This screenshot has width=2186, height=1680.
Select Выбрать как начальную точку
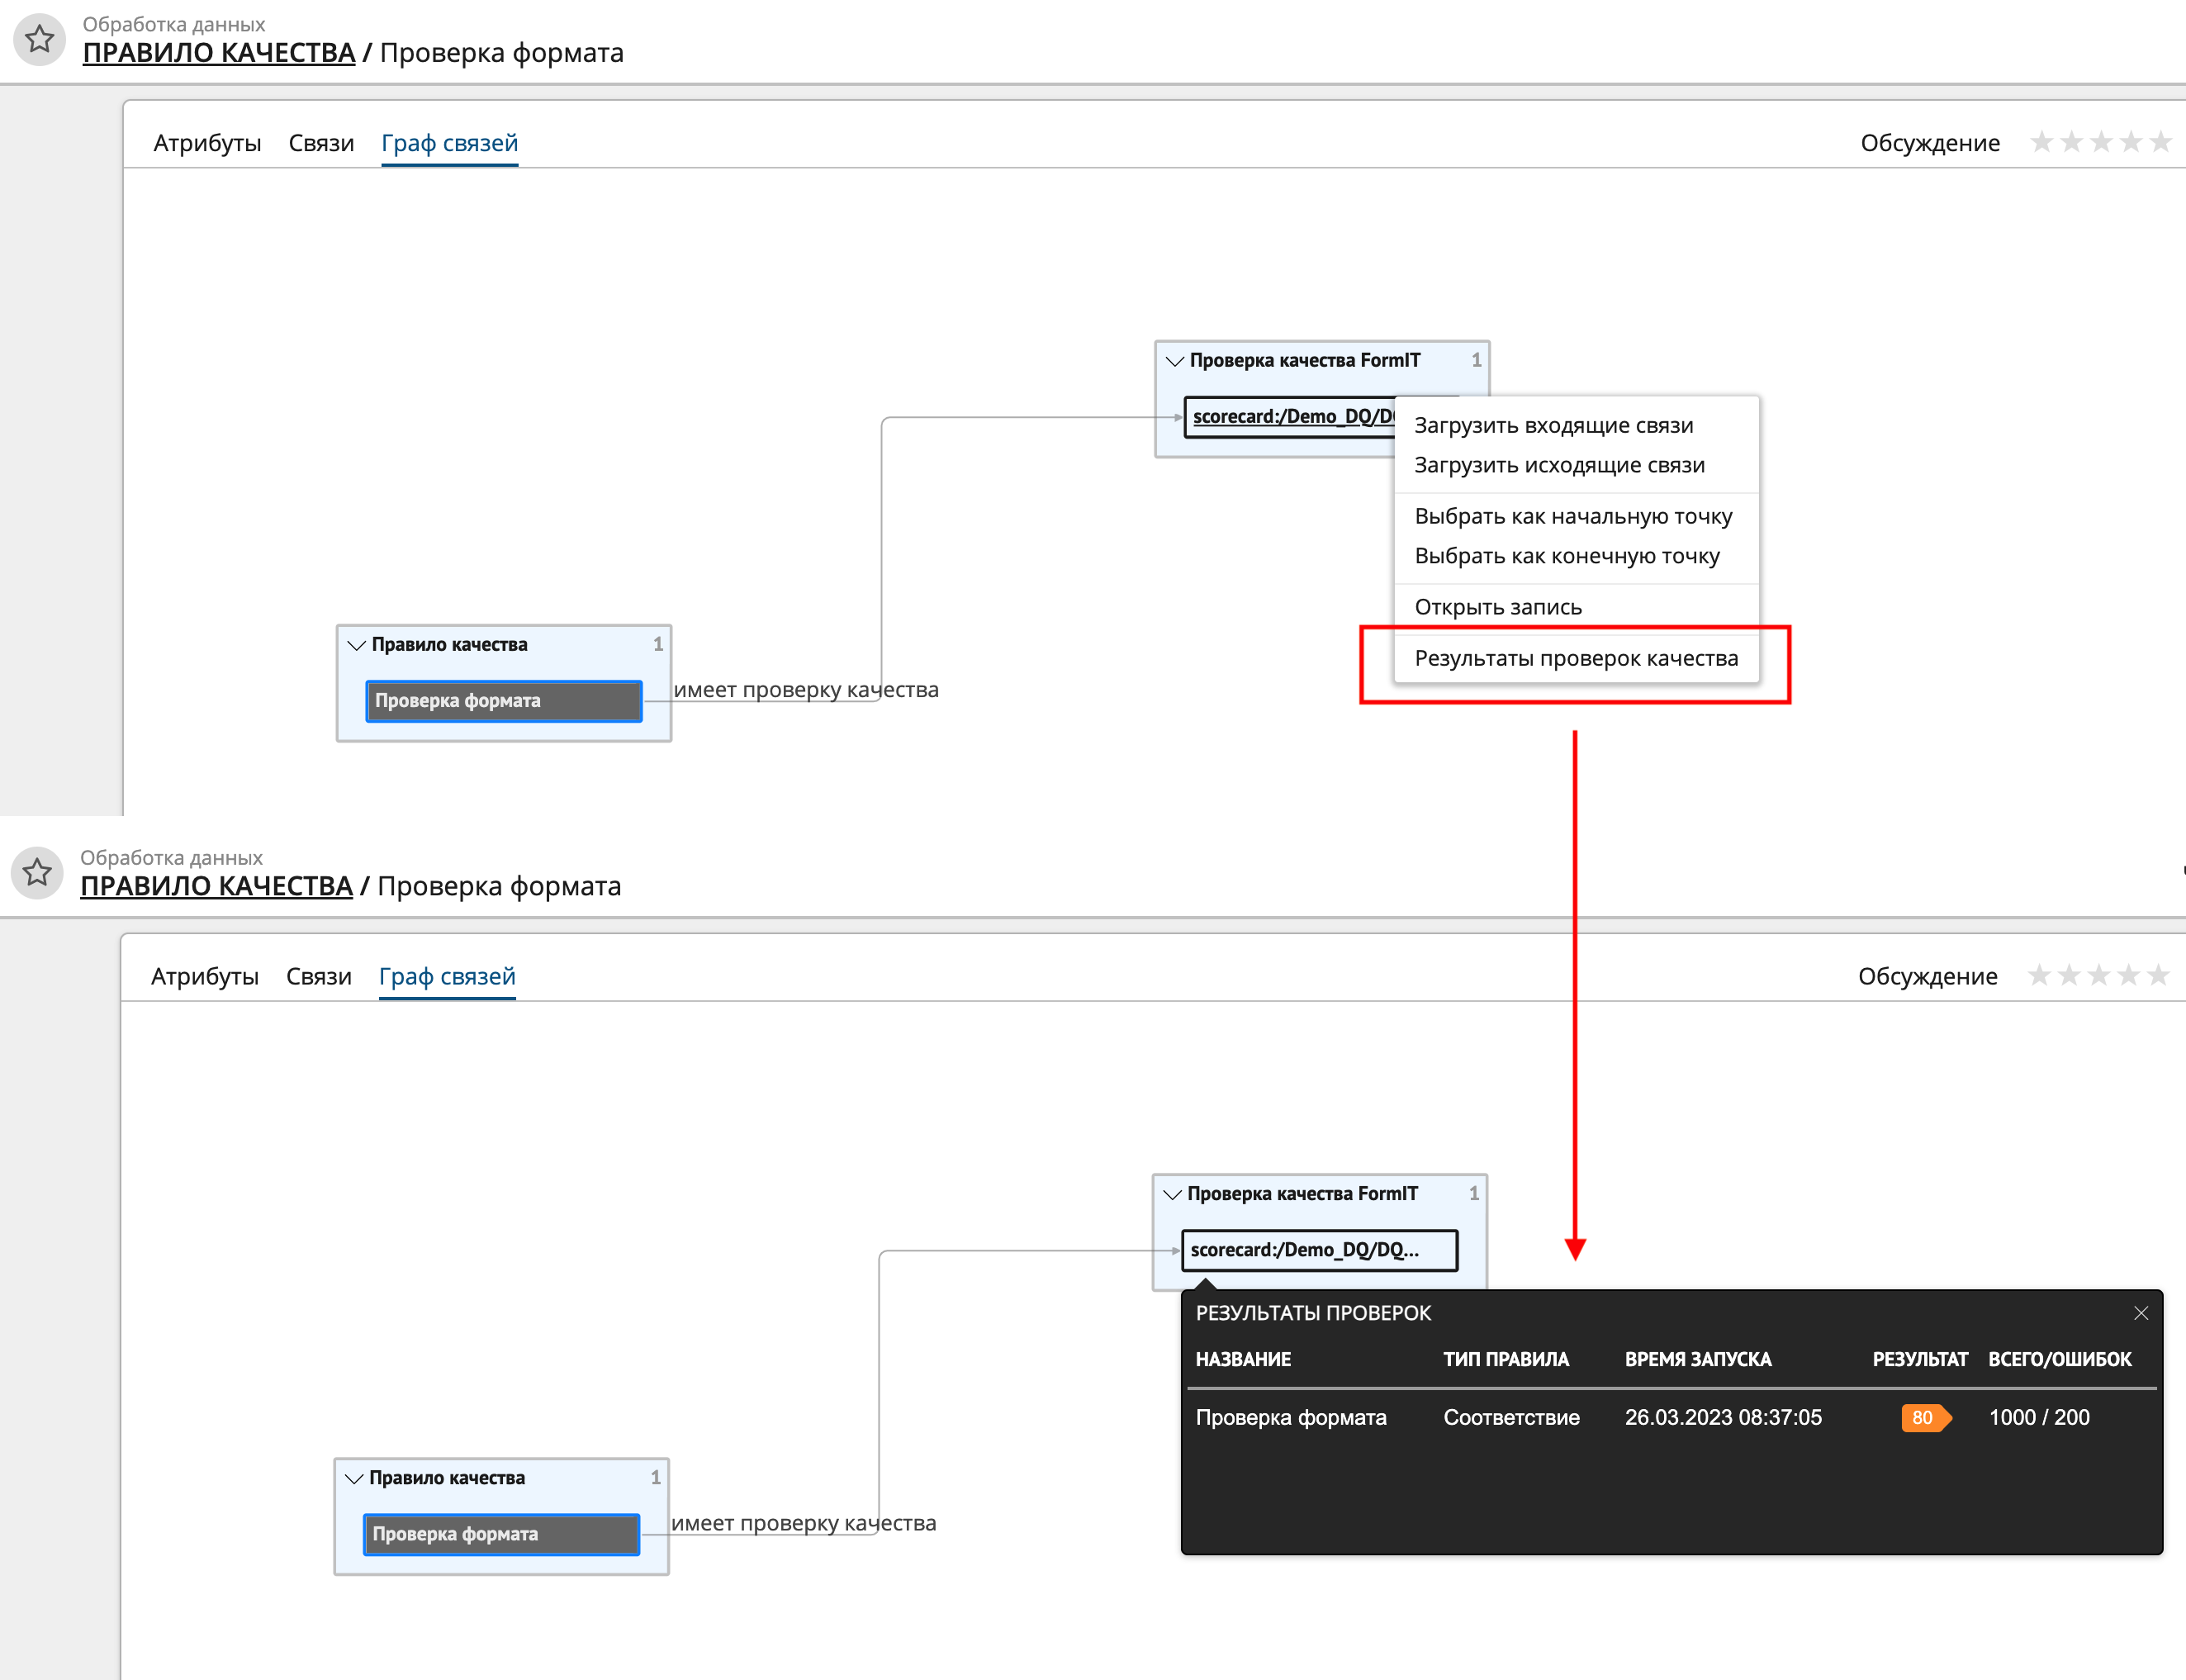(1572, 516)
